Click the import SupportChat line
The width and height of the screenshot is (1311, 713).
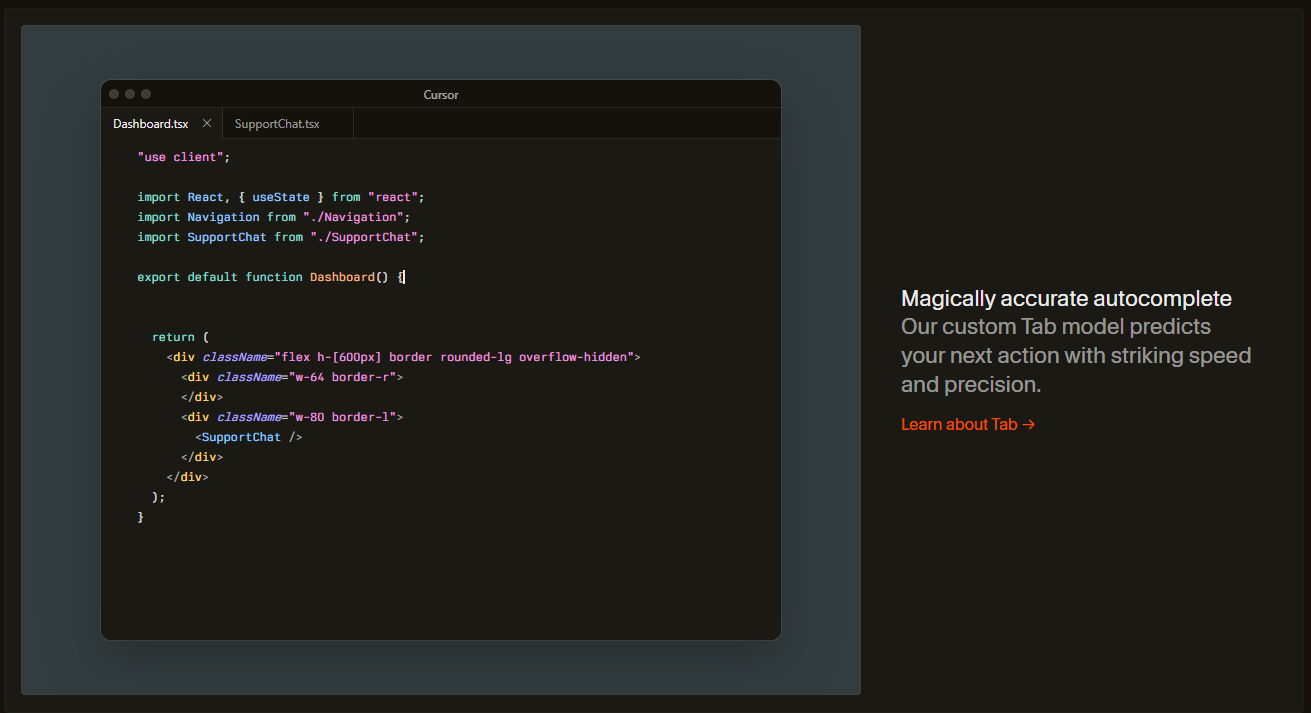click(x=281, y=237)
